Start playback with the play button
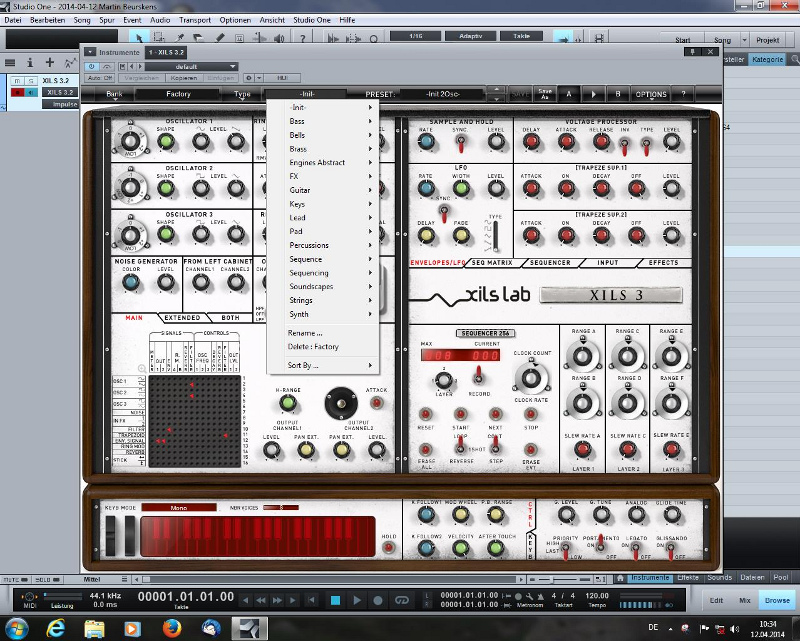This screenshot has width=800, height=641. pyautogui.click(x=357, y=601)
